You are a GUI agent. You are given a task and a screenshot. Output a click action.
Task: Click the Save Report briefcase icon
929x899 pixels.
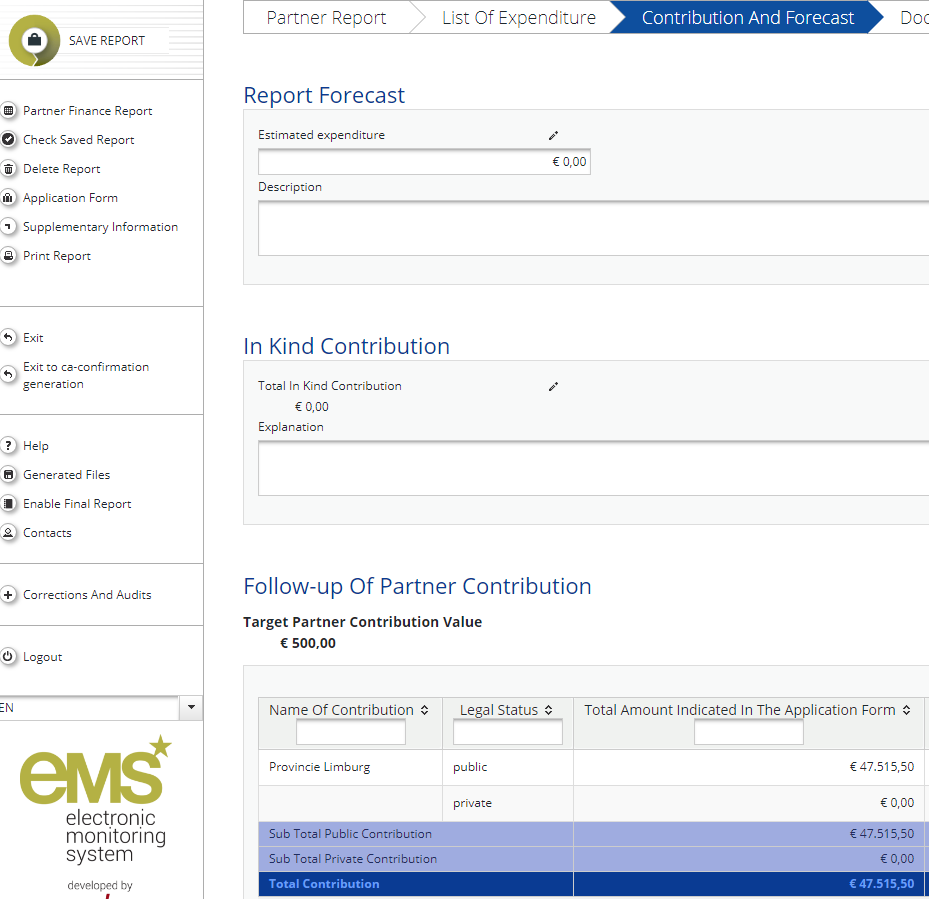click(33, 41)
